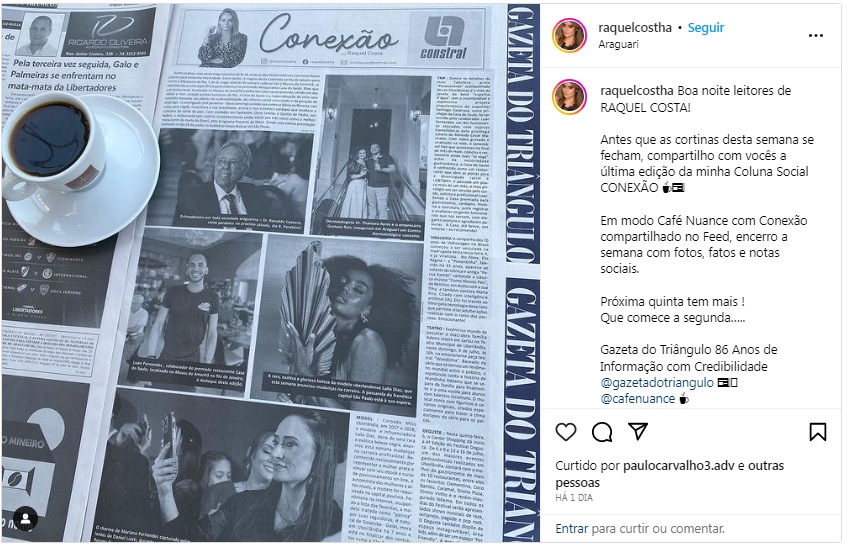This screenshot has width=852, height=553.
Task: Open more options three-dot menu
Action: (816, 35)
